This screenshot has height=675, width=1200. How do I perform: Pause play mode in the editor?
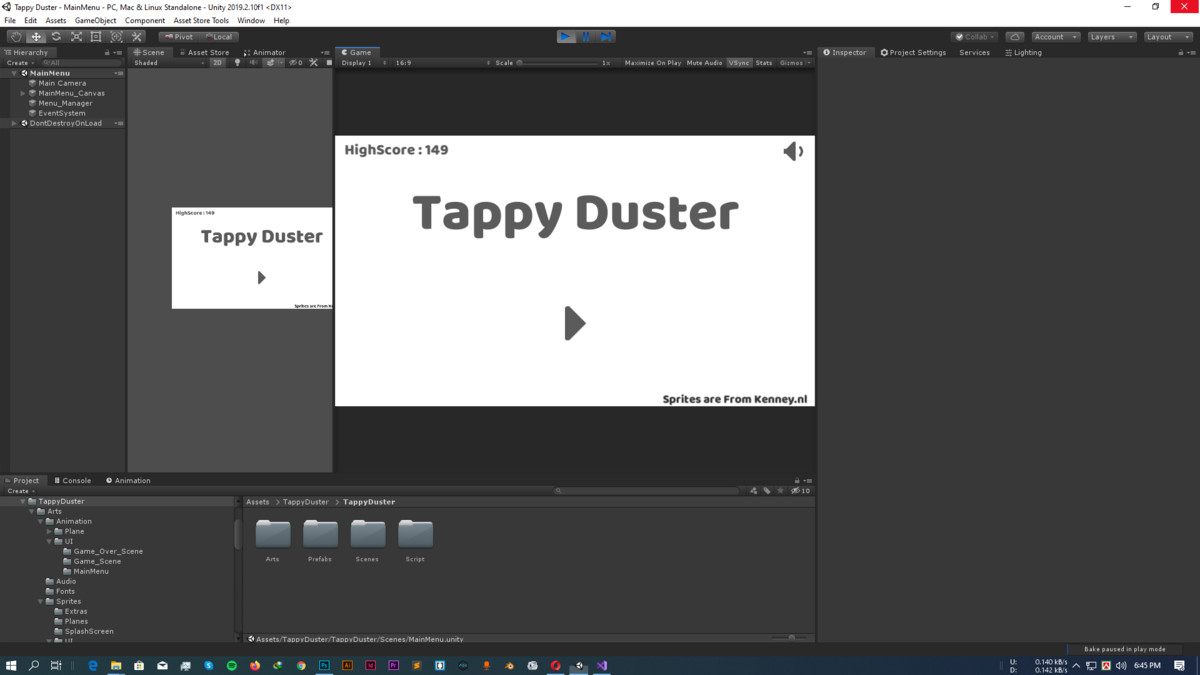point(585,36)
